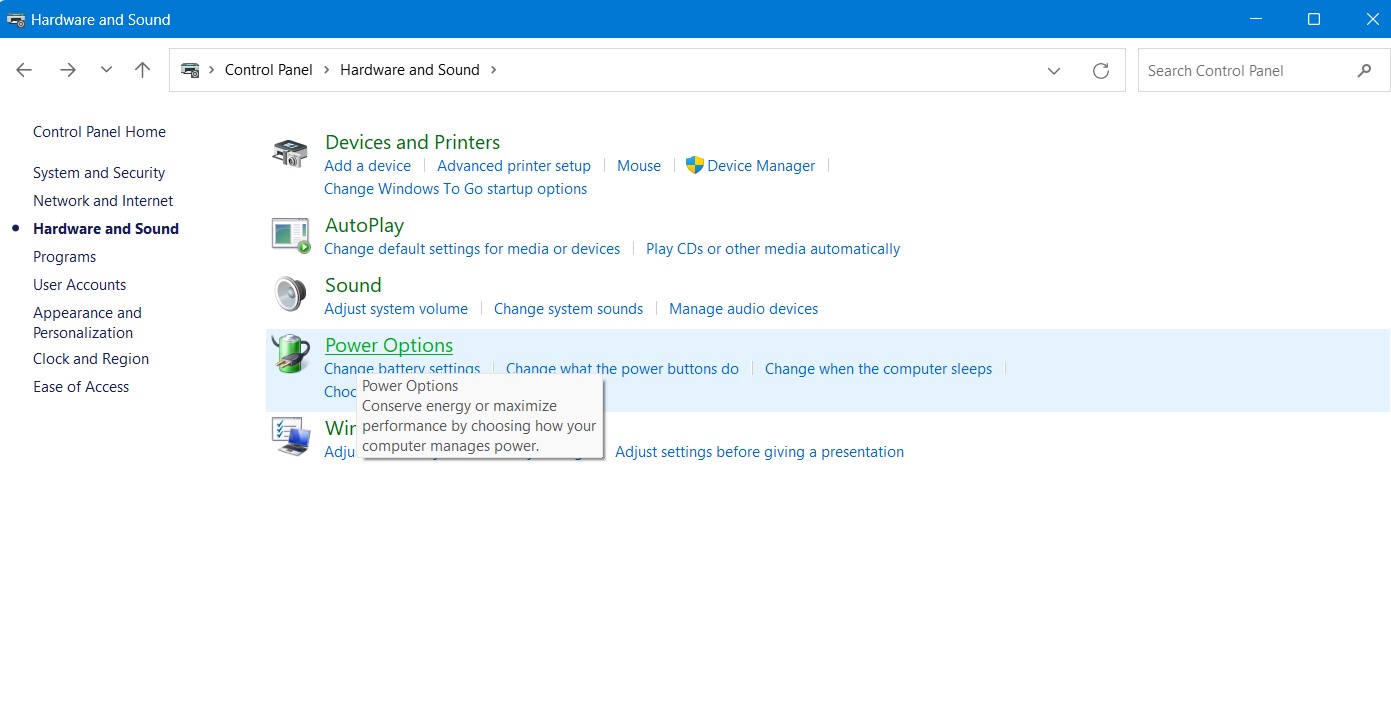Go up one level with up arrow

(142, 70)
